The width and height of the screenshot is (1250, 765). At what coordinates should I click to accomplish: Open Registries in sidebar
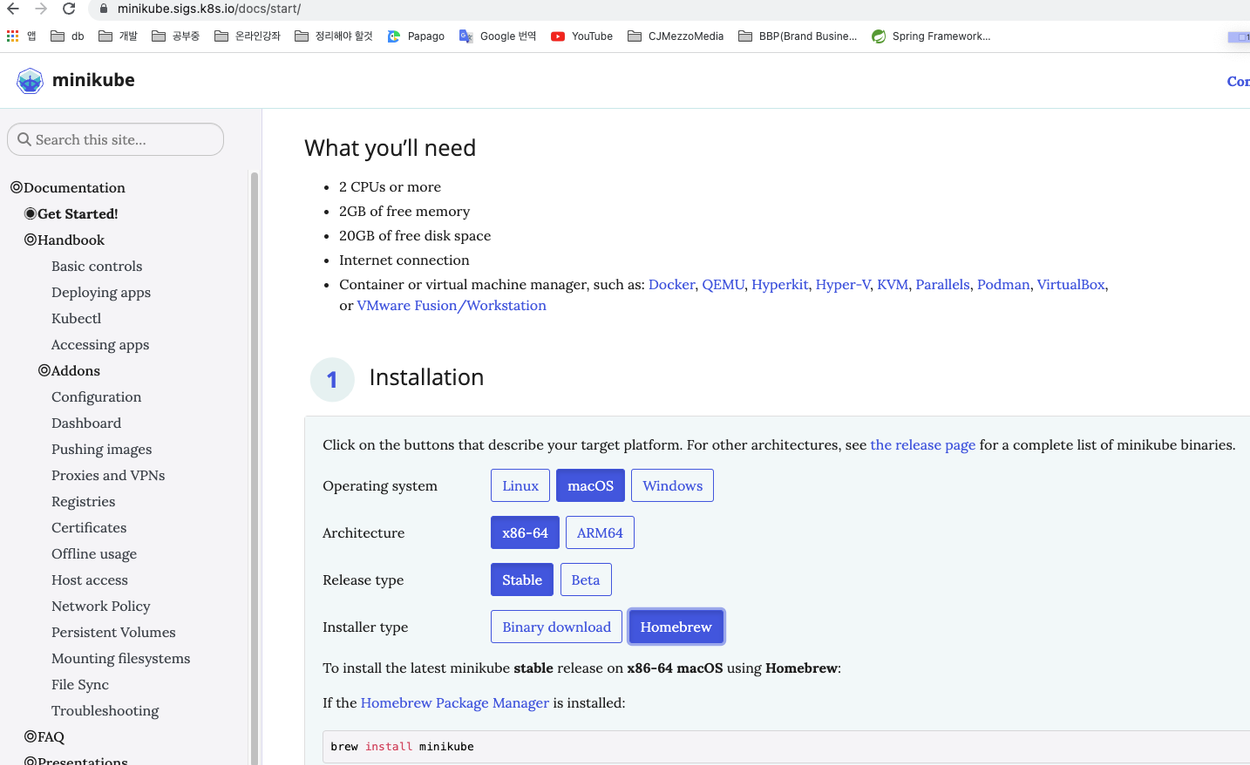click(83, 501)
